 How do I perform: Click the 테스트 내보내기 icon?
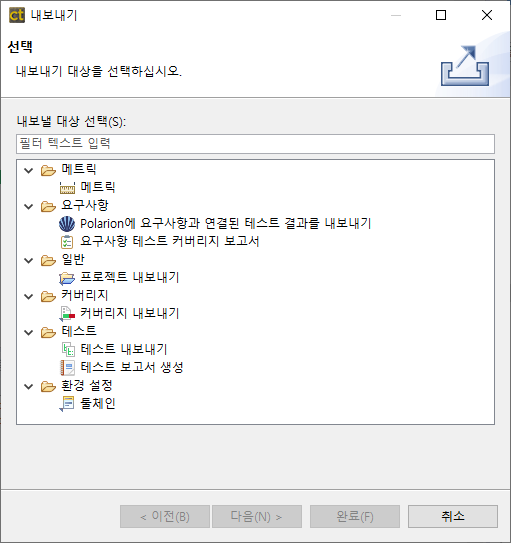[x=68, y=349]
